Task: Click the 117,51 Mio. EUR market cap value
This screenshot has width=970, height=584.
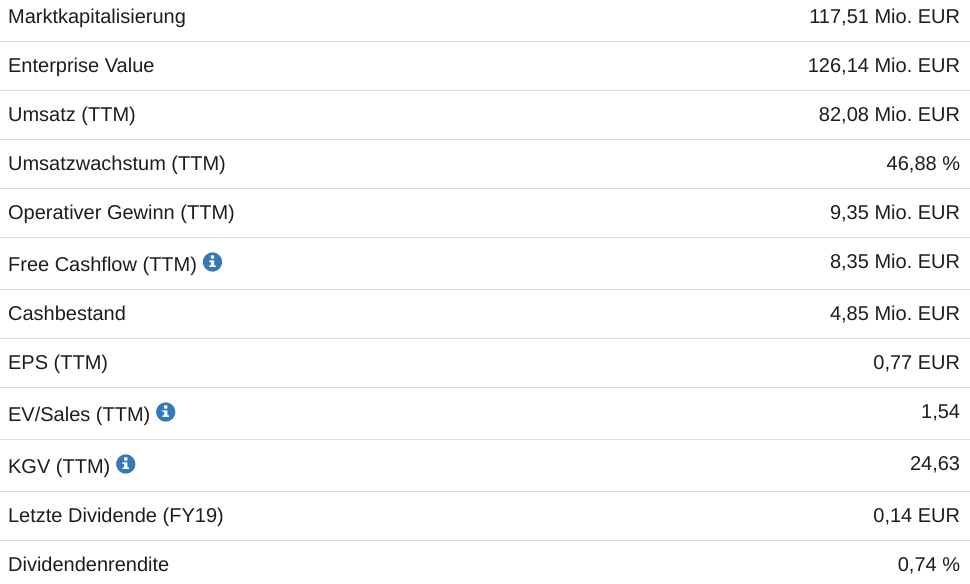Action: pos(884,16)
